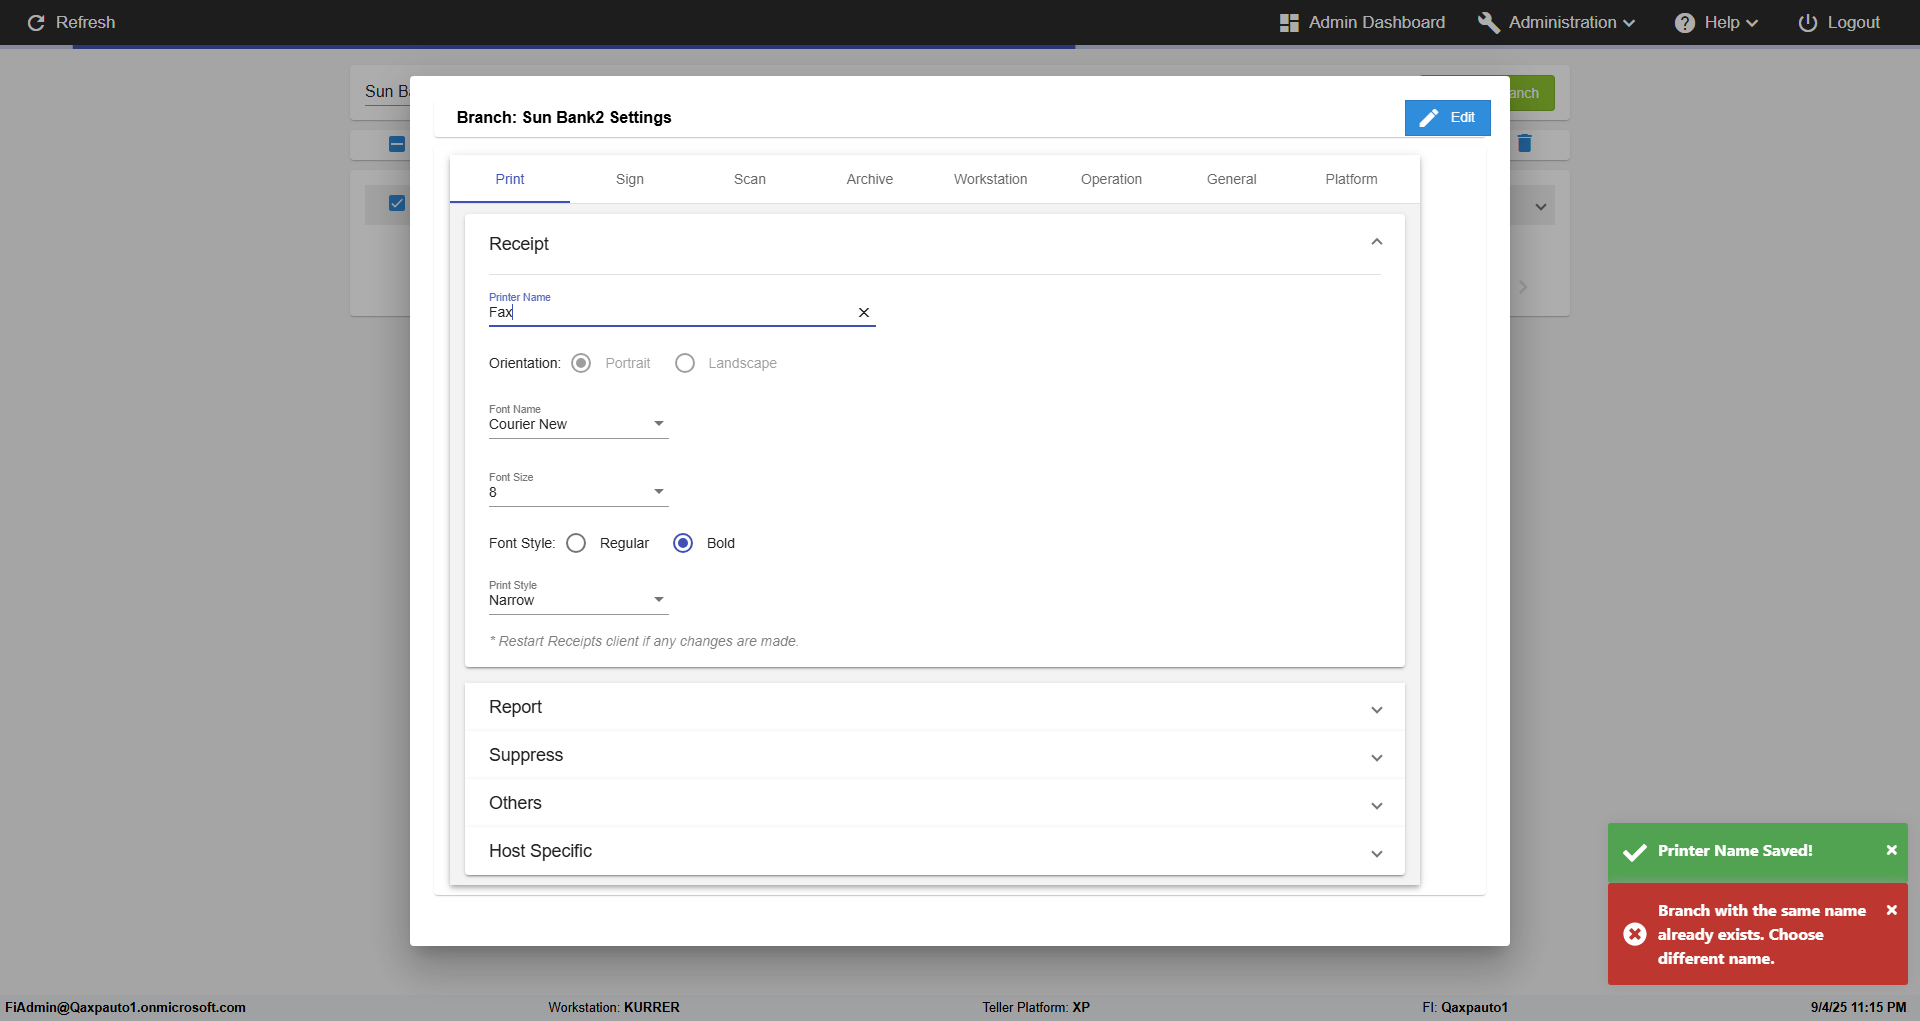1920x1021 pixels.
Task: Expand the Report section
Action: click(x=934, y=707)
